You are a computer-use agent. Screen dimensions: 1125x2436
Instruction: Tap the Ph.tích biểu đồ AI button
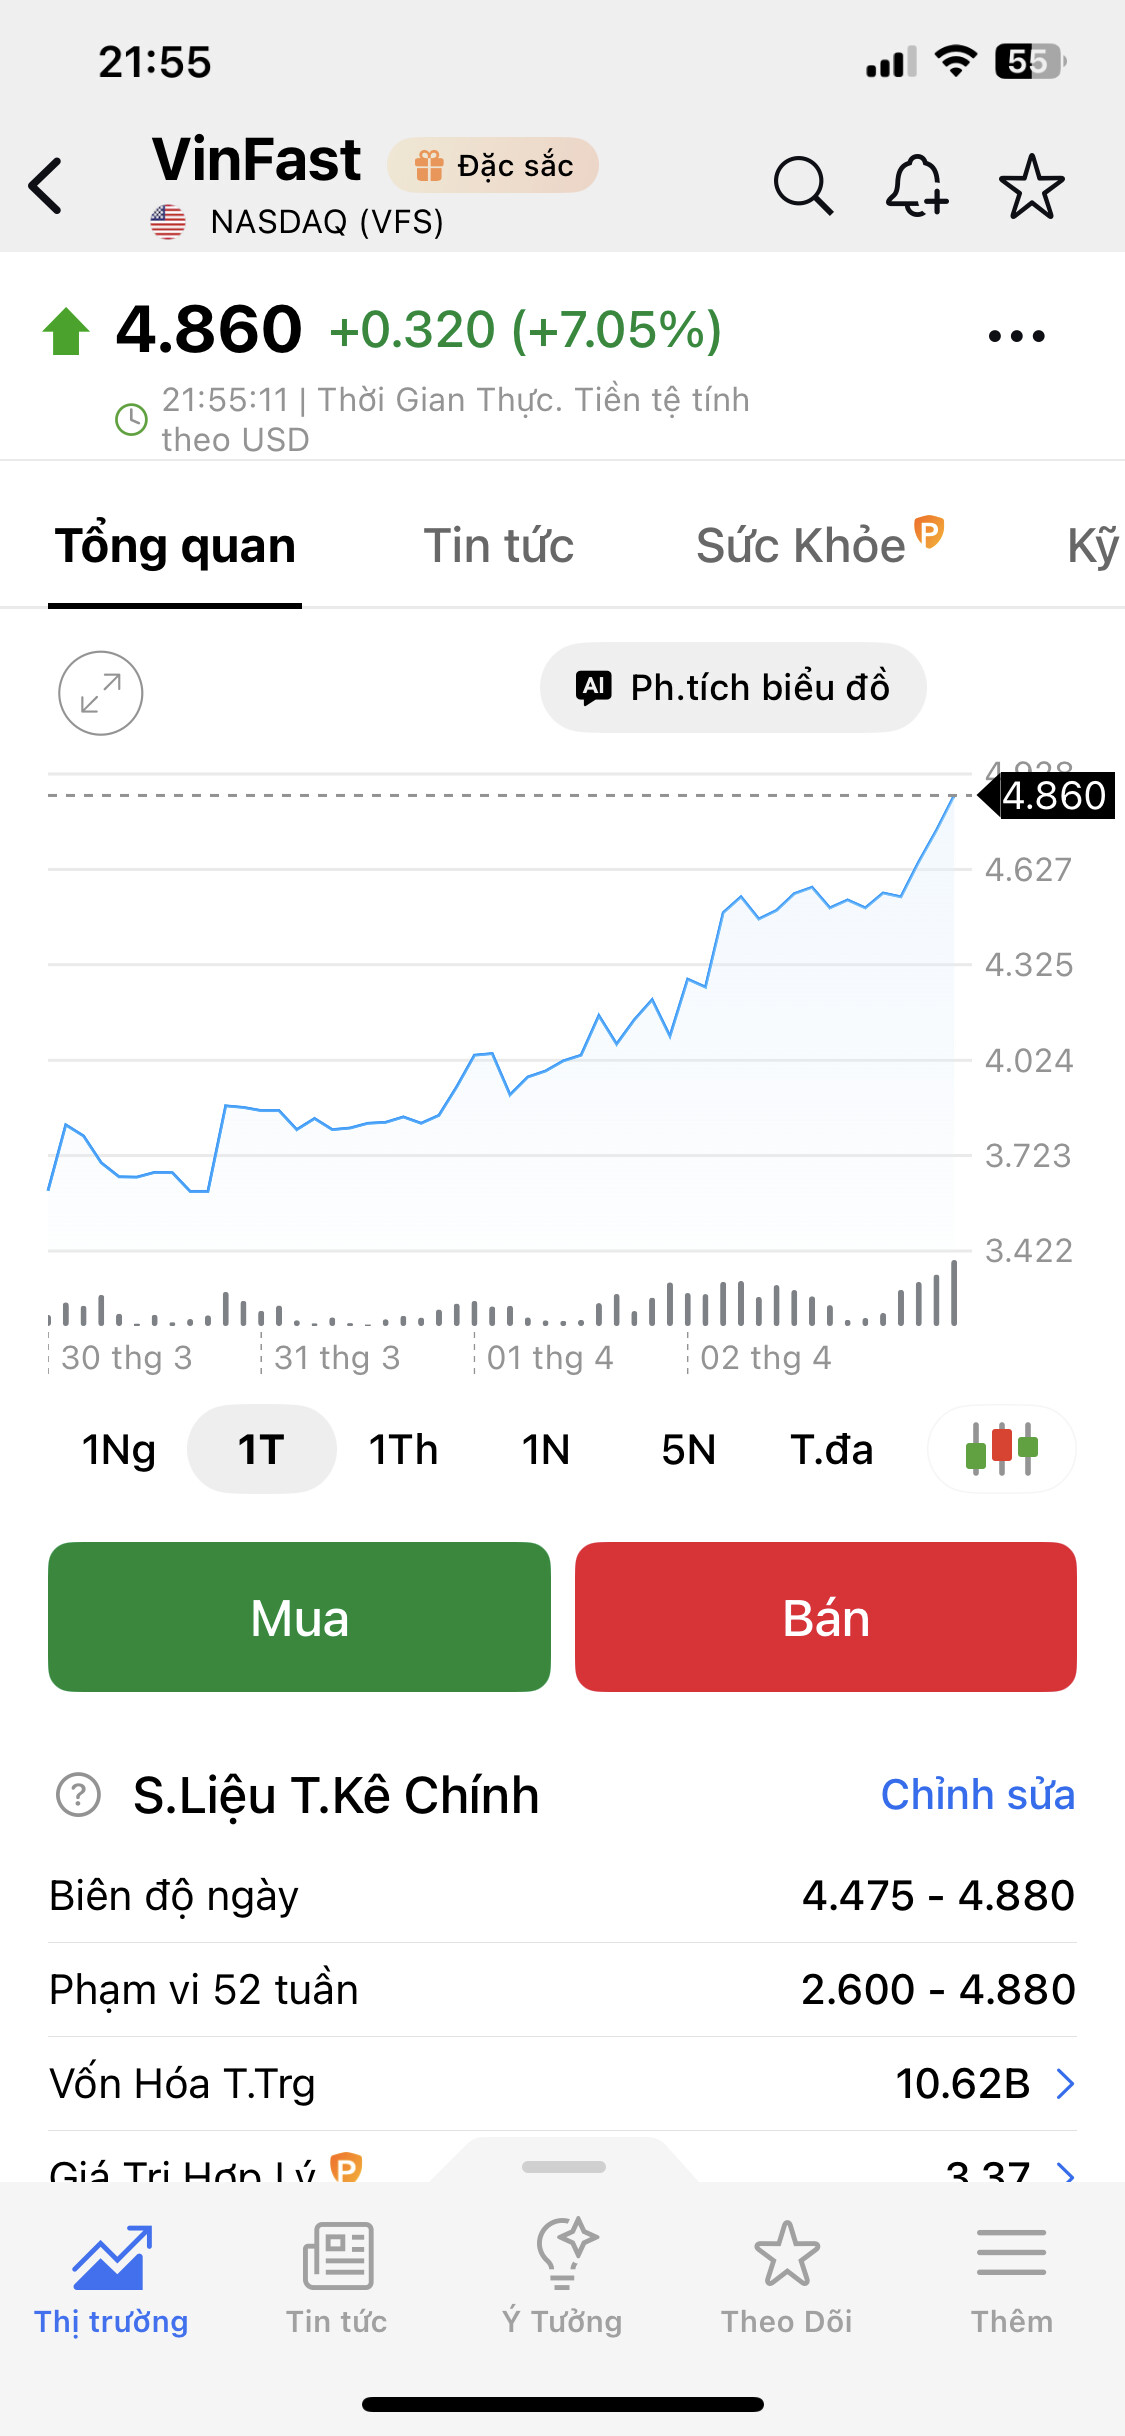733,688
